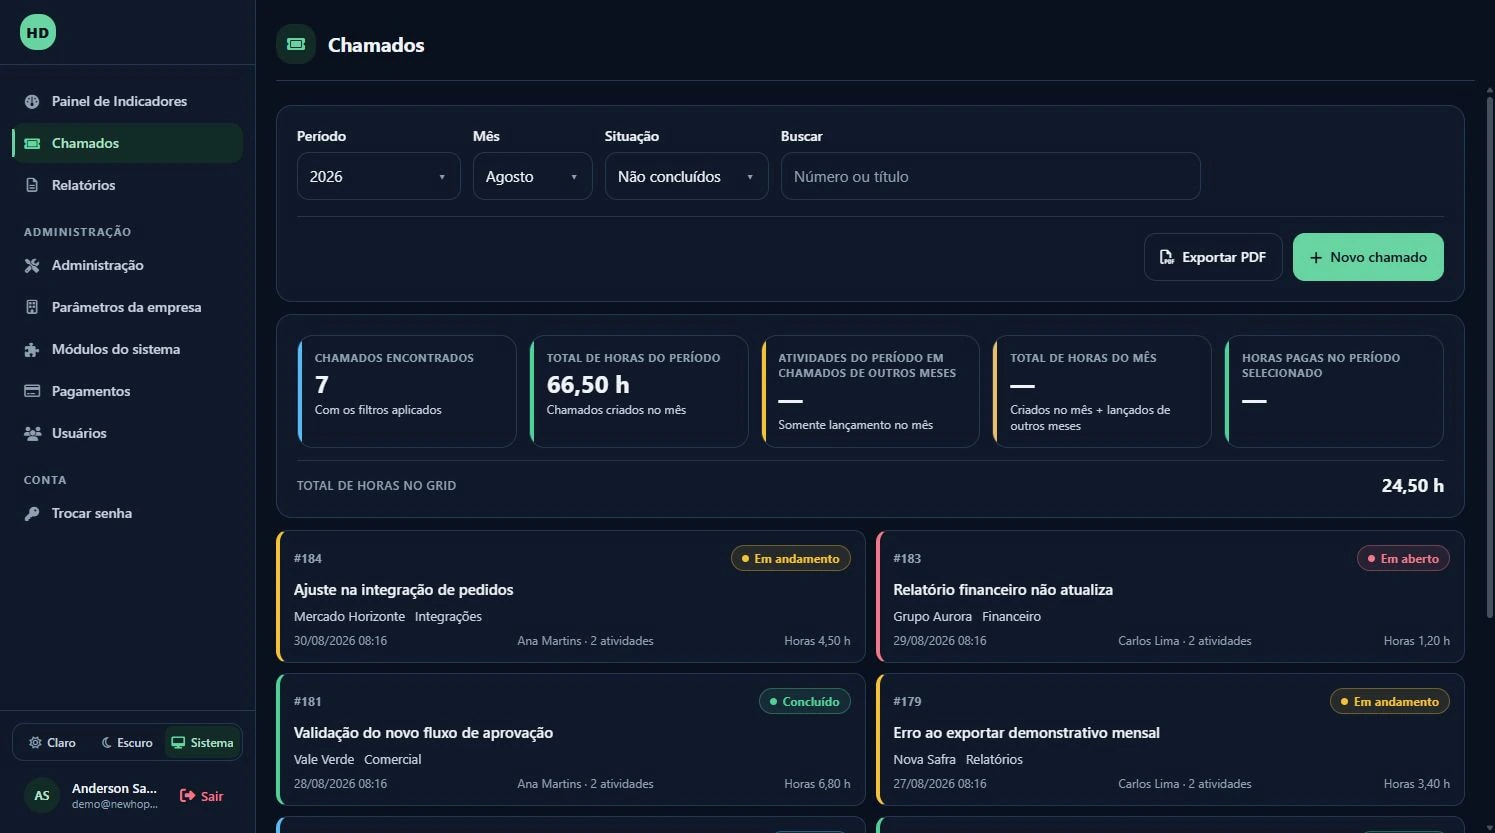The image size is (1495, 833).
Task: Click the Pagamentos card icon
Action: [32, 391]
